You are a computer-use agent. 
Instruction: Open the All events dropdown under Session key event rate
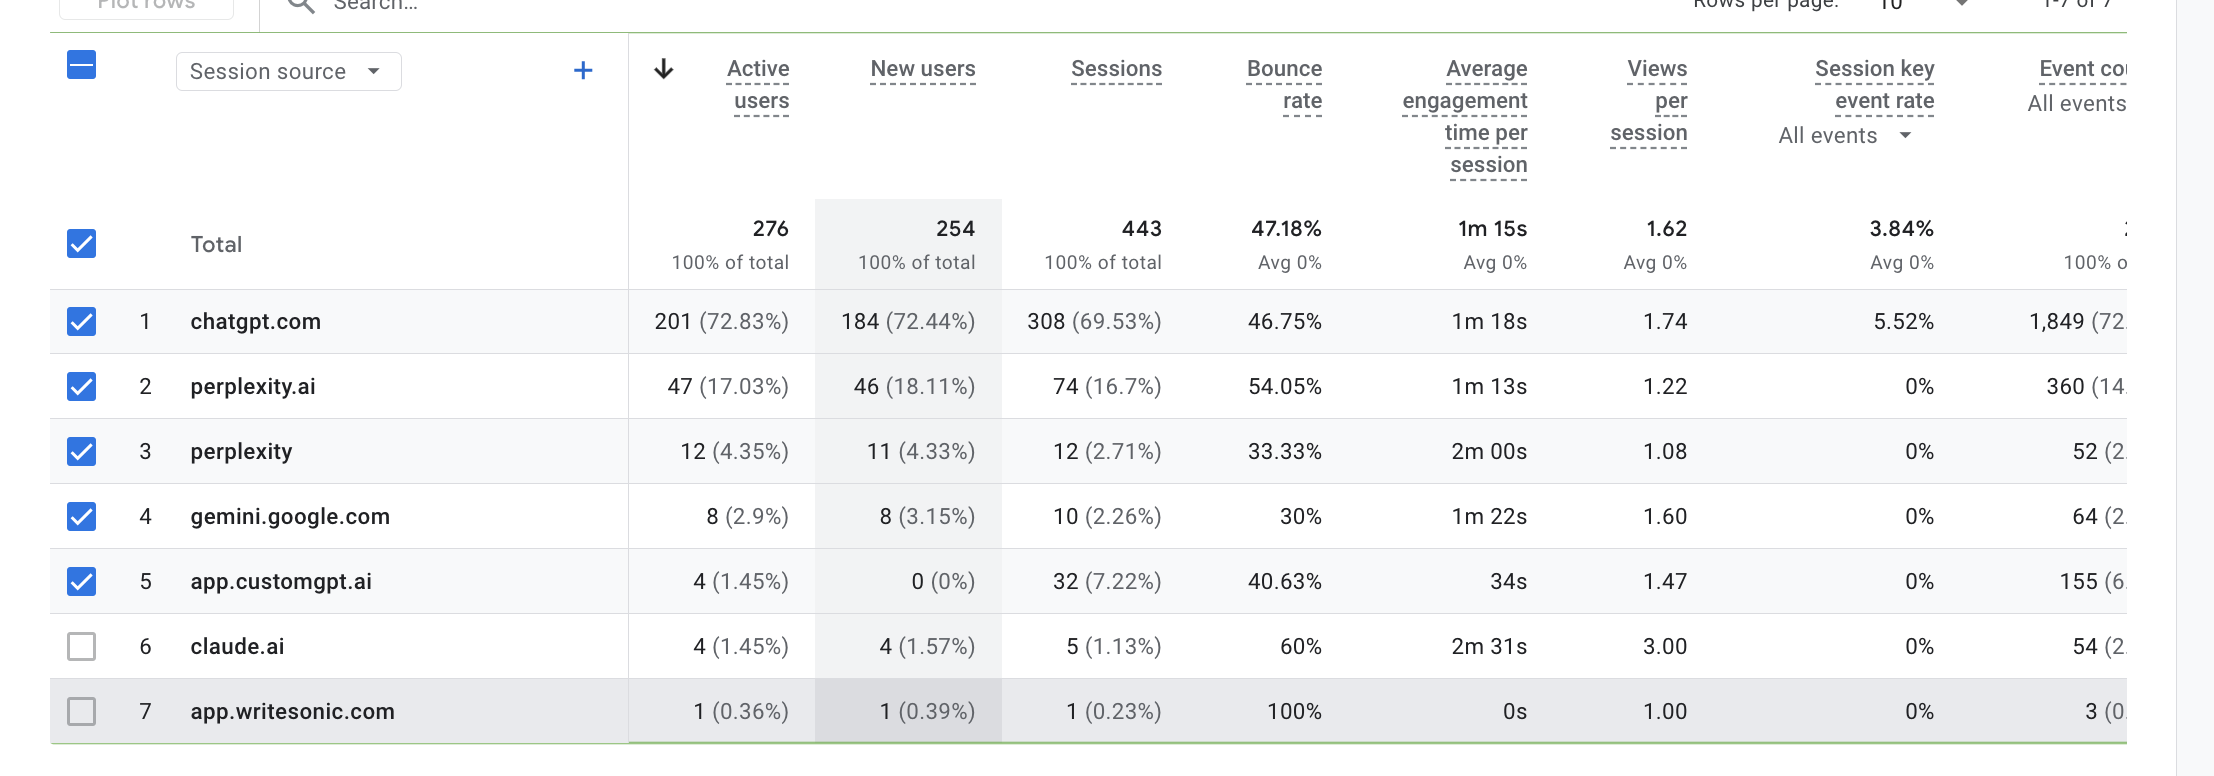point(1845,135)
